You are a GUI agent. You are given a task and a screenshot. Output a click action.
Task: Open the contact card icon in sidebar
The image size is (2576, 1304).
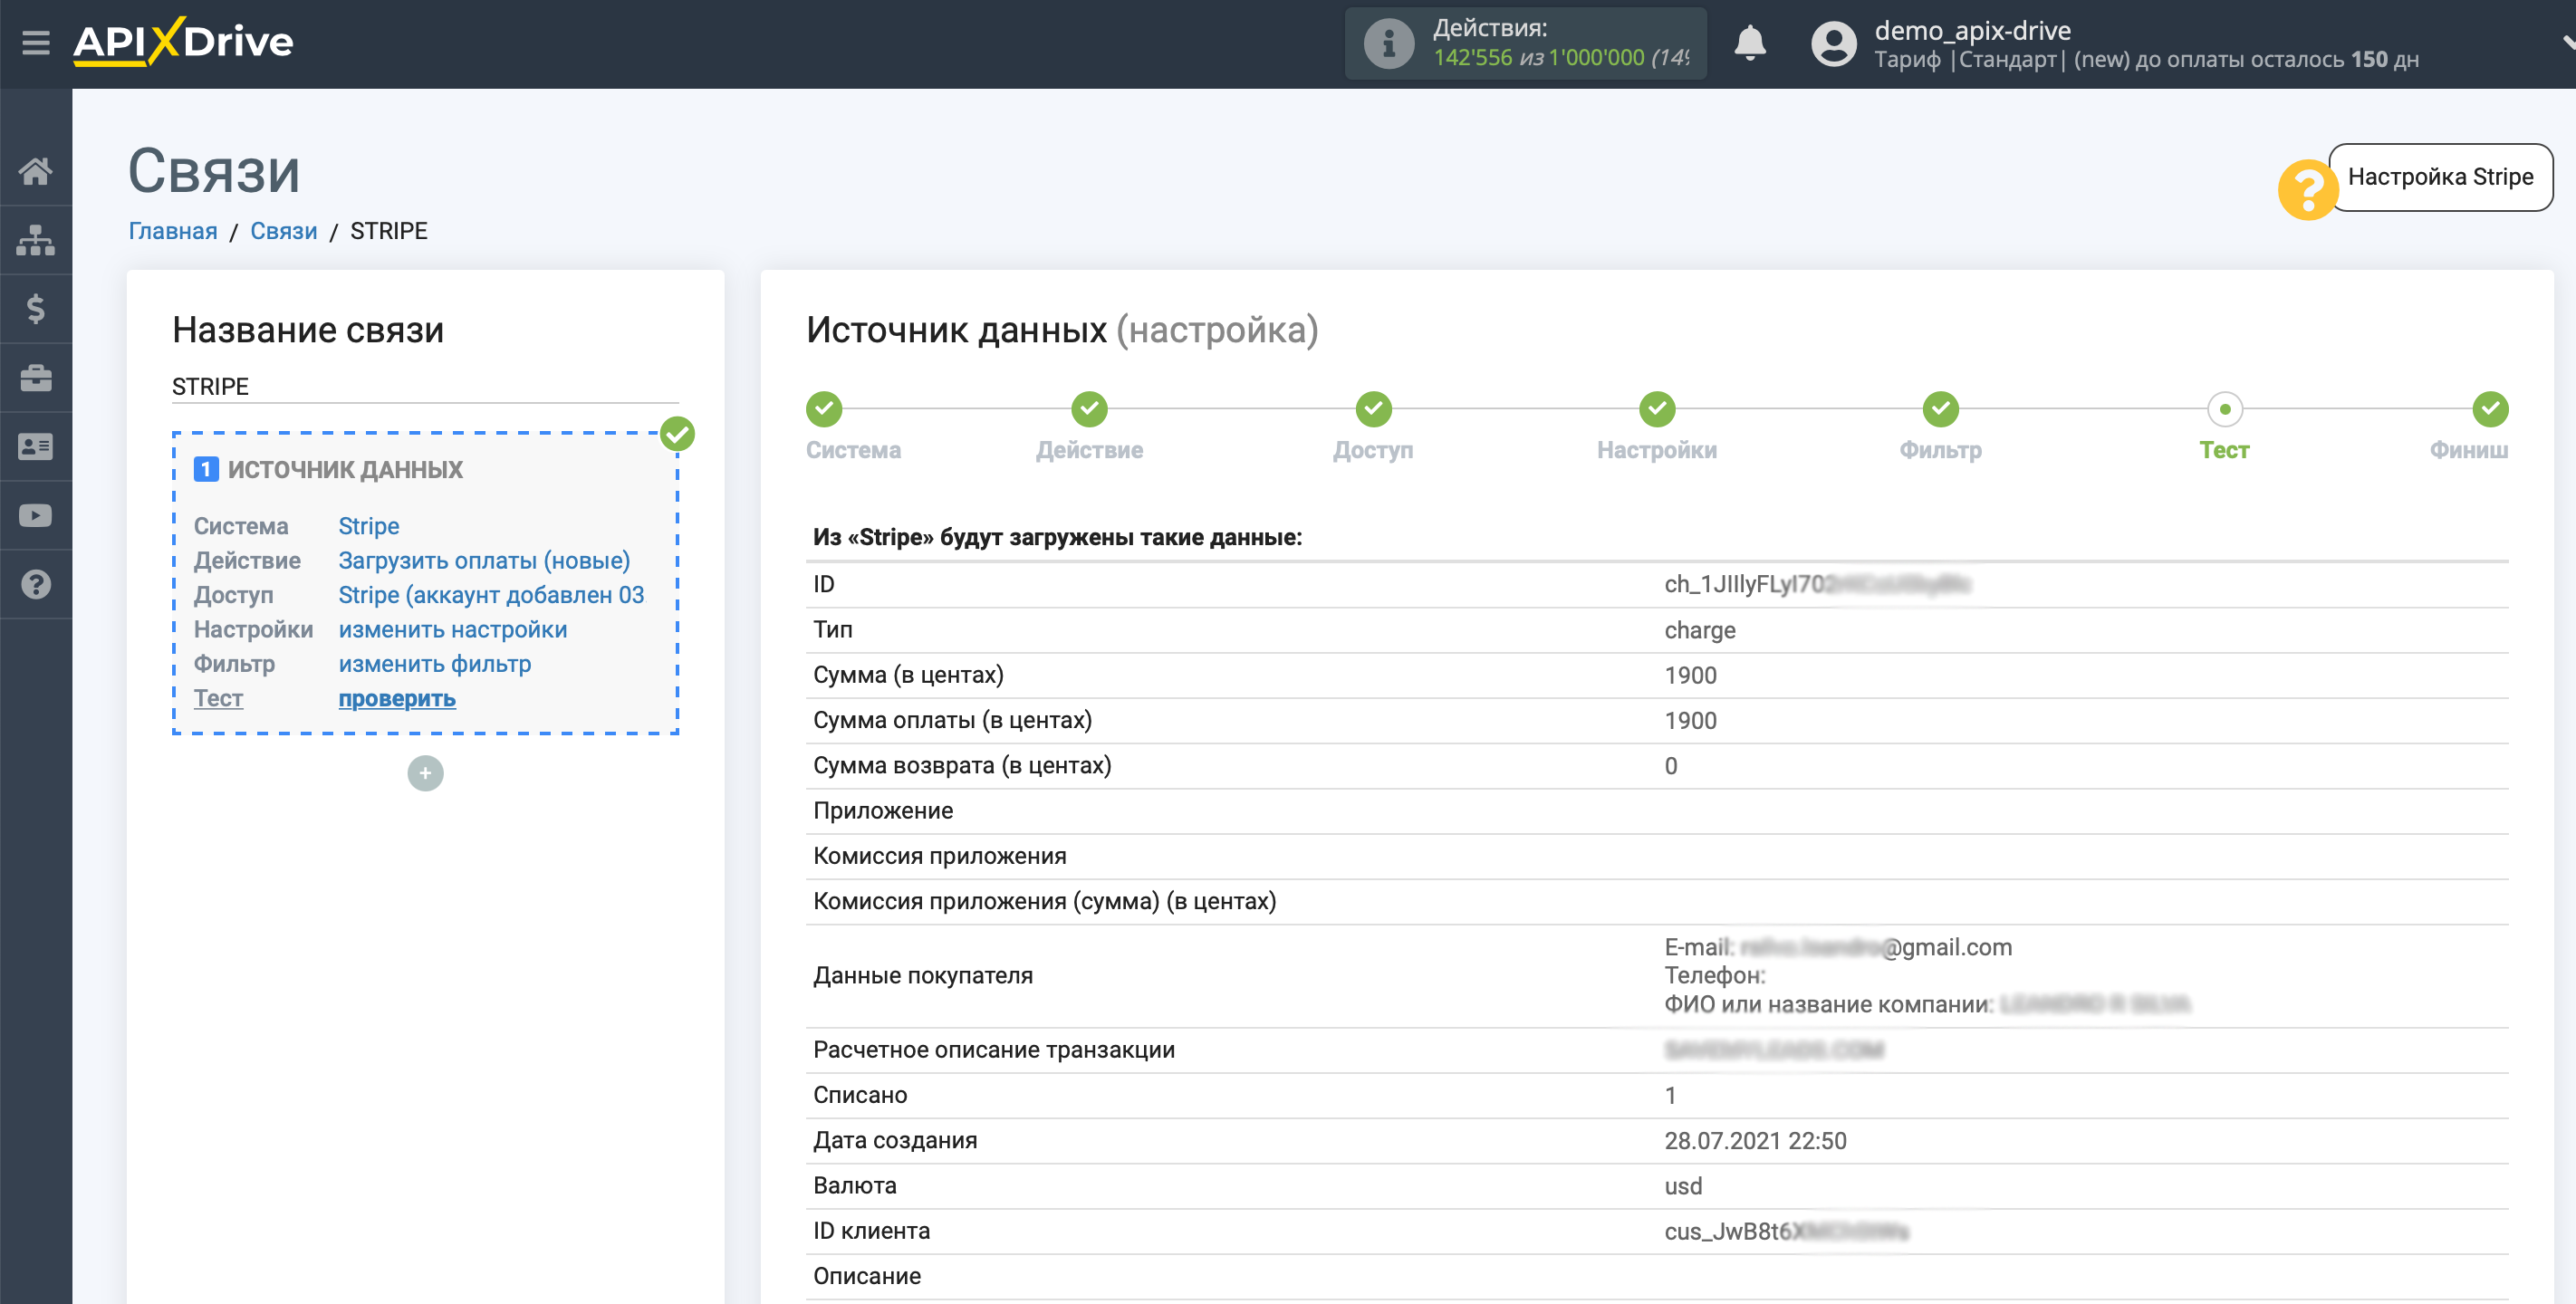(36, 447)
